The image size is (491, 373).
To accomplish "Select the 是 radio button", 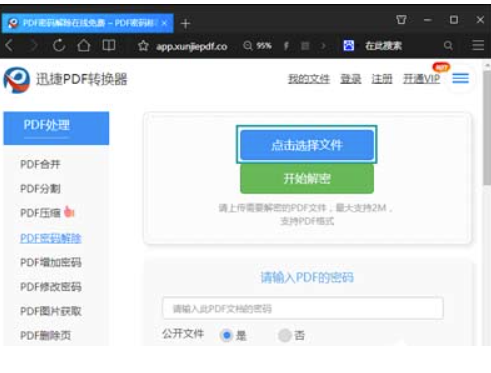I will (227, 335).
